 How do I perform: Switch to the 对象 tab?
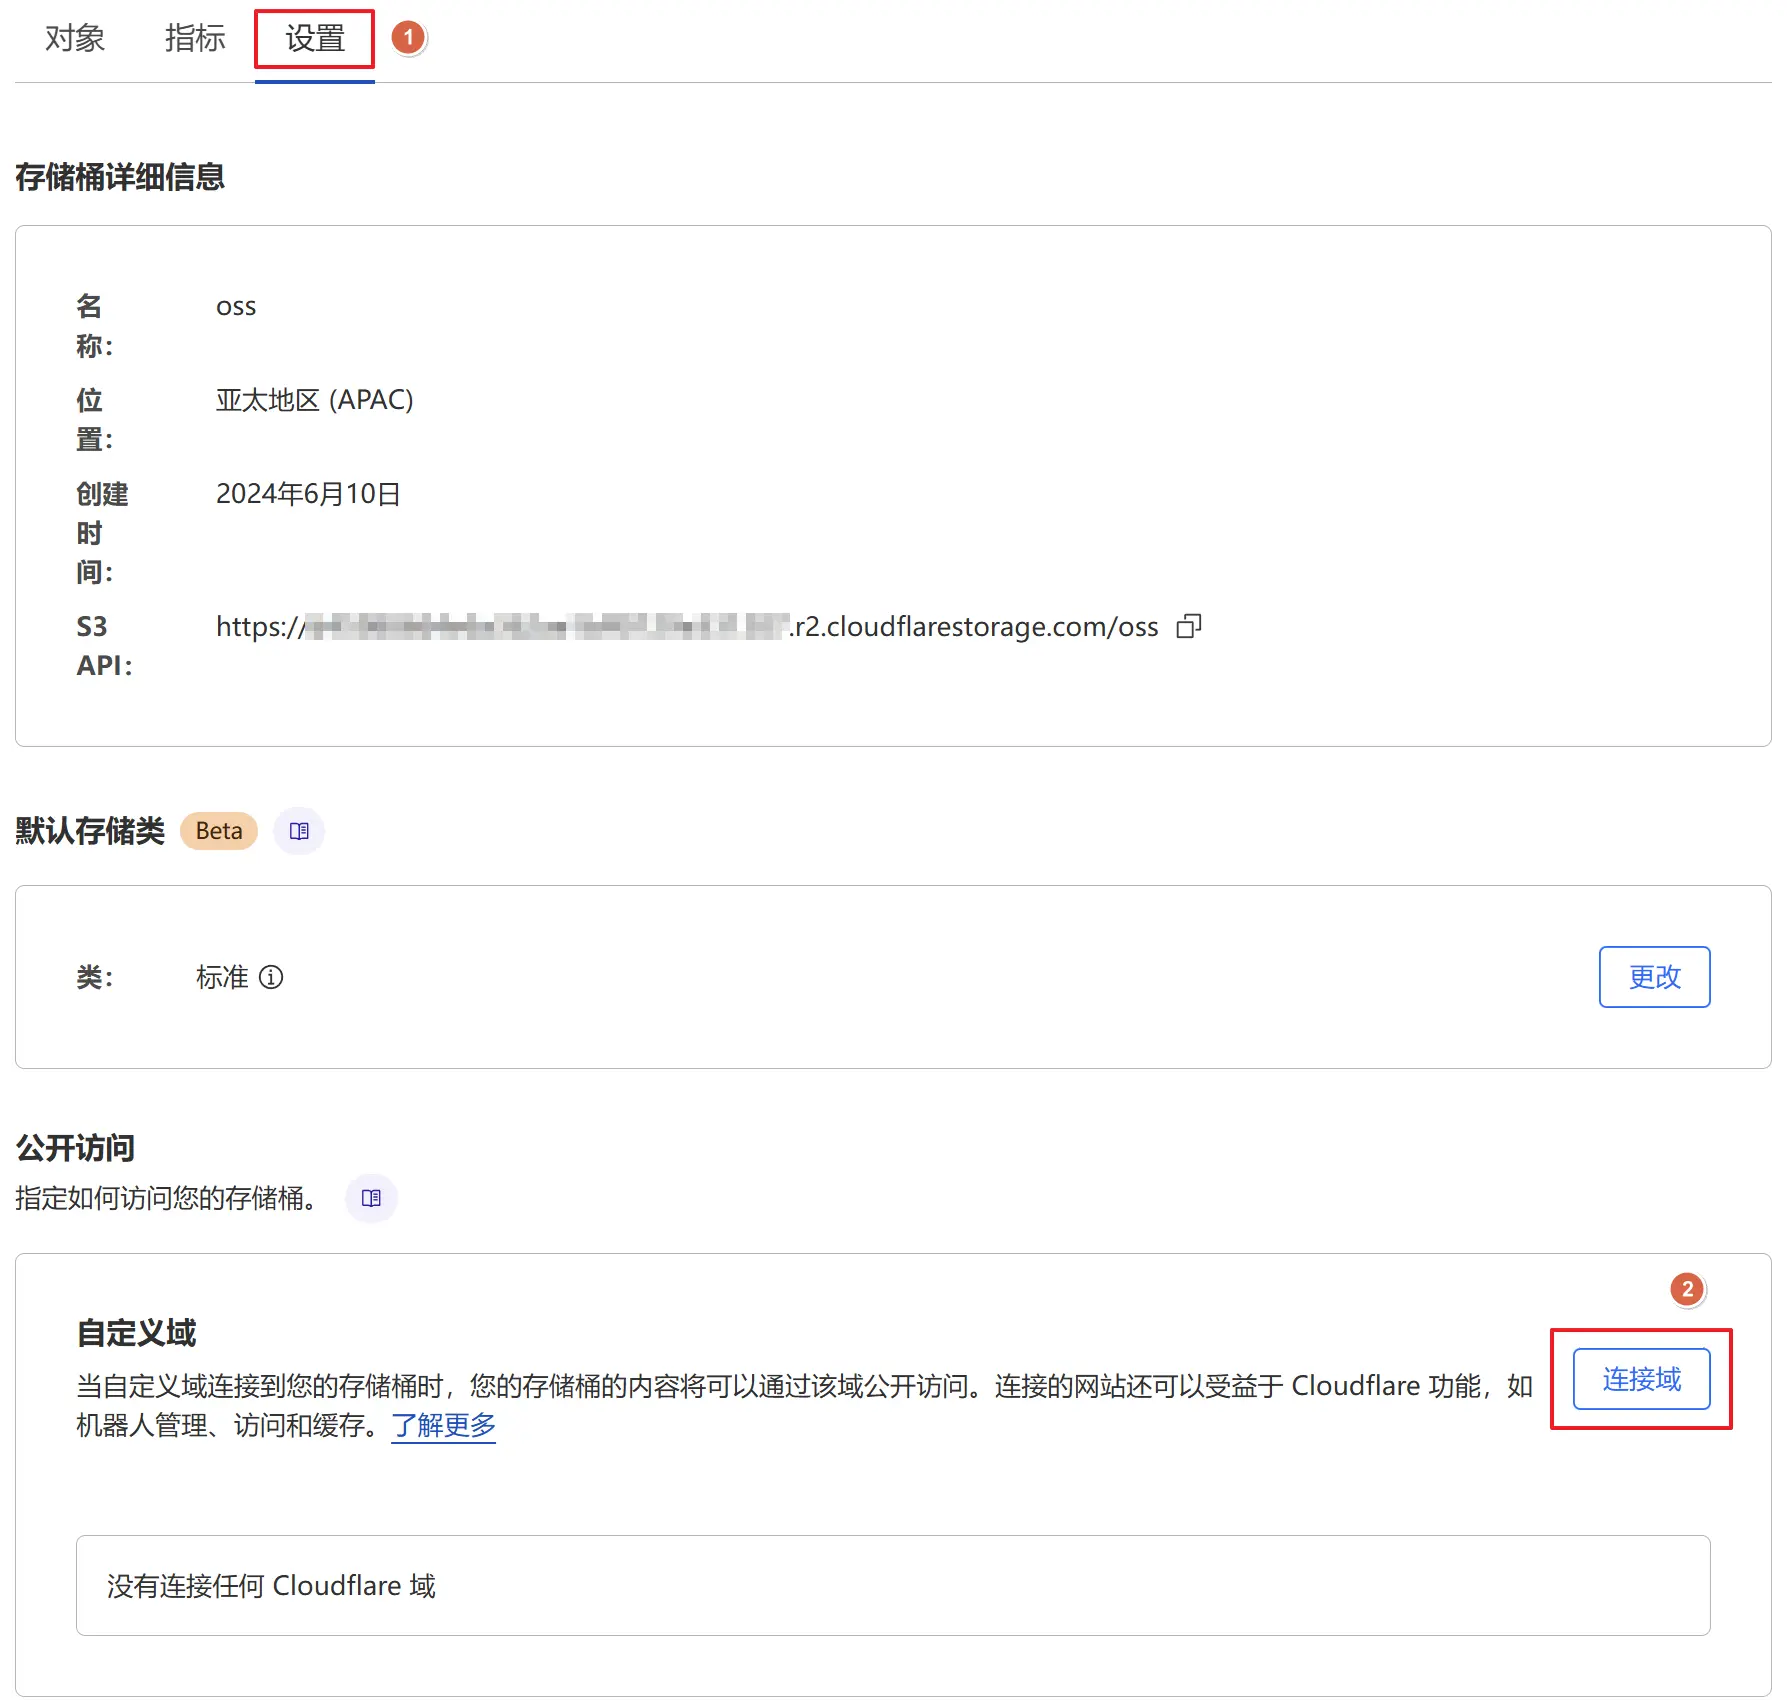point(75,39)
